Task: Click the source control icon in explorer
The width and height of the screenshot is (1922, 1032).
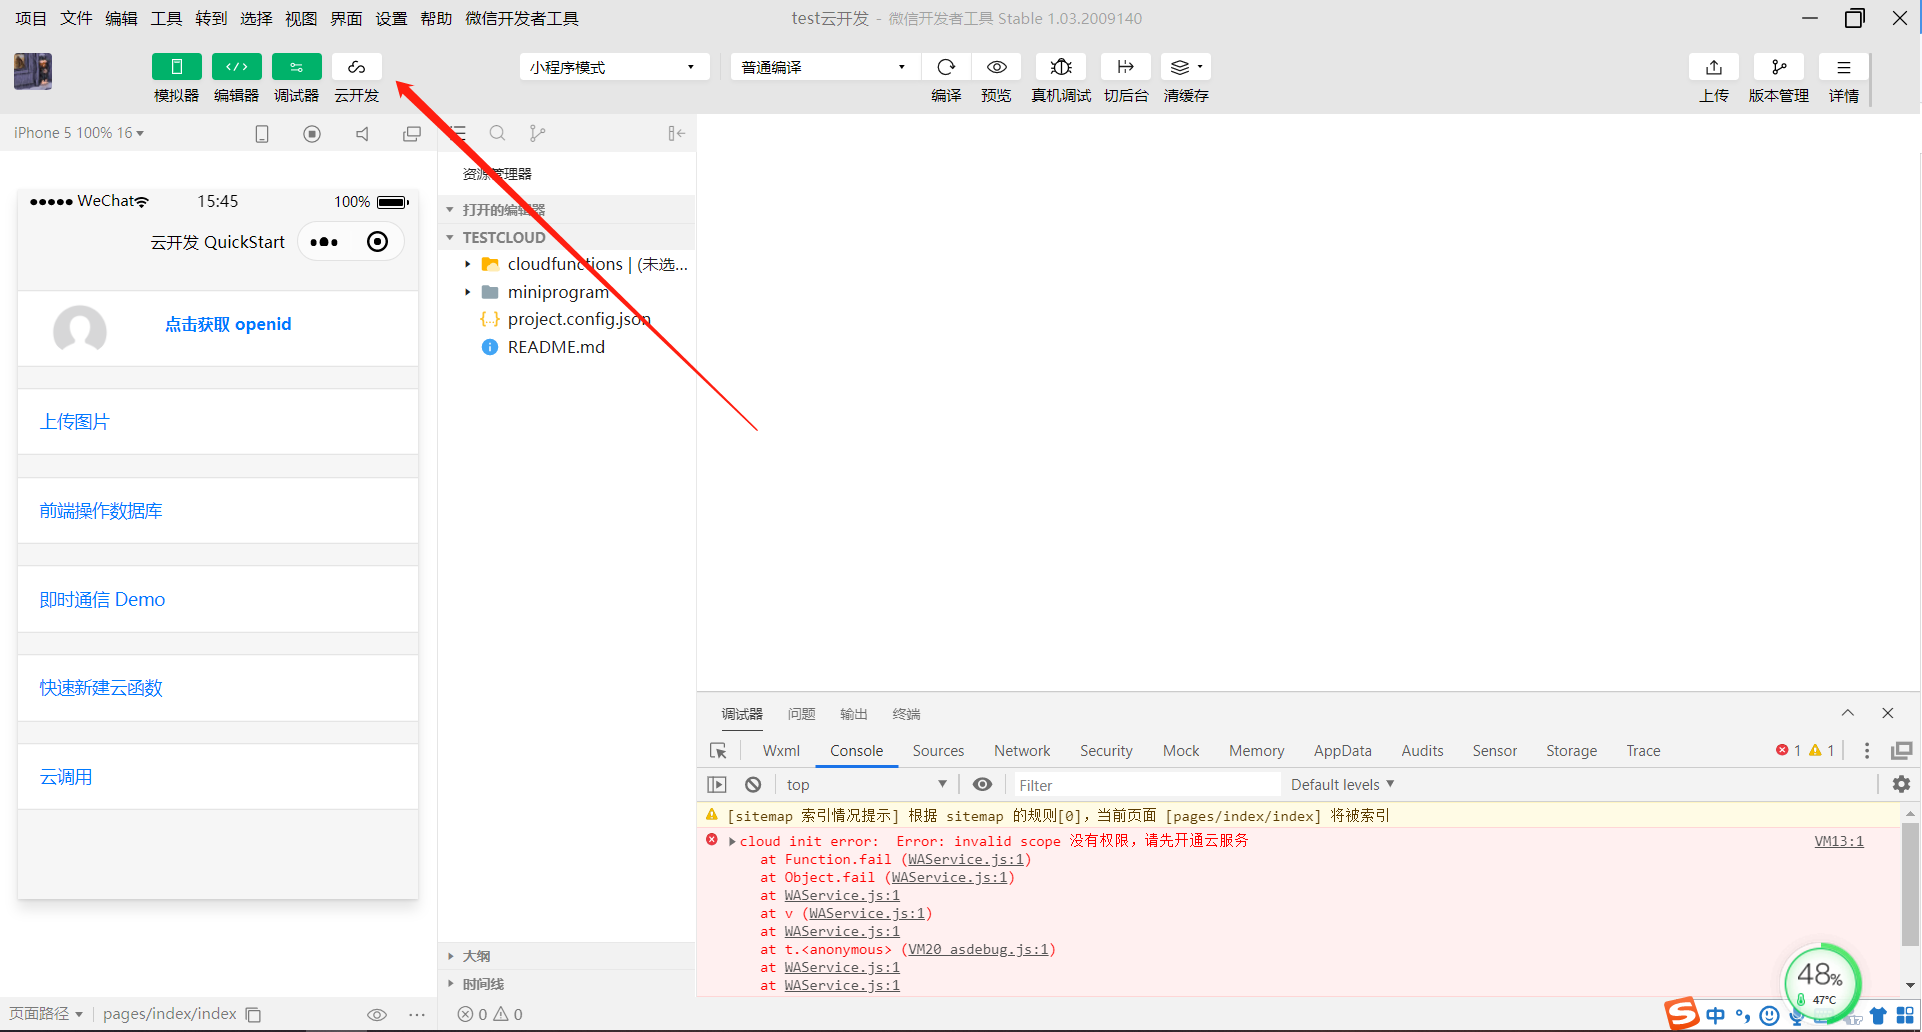Action: pyautogui.click(x=537, y=133)
